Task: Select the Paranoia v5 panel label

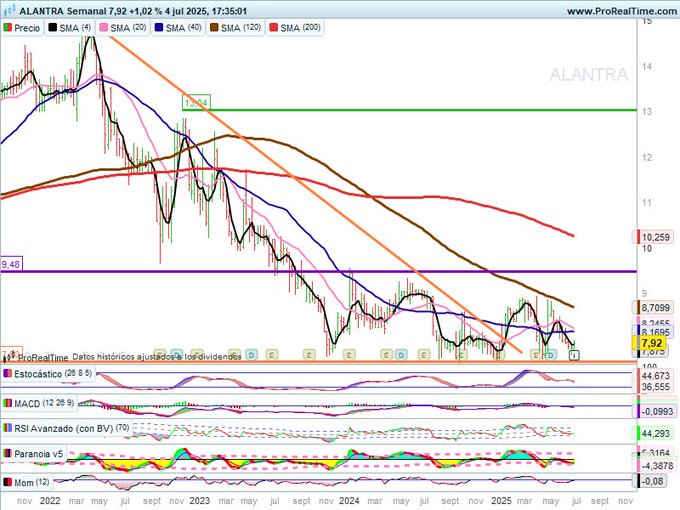Action: coord(39,454)
